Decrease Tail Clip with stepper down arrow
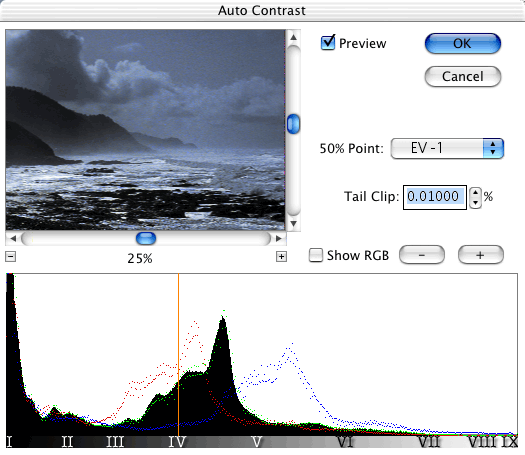 click(x=475, y=203)
